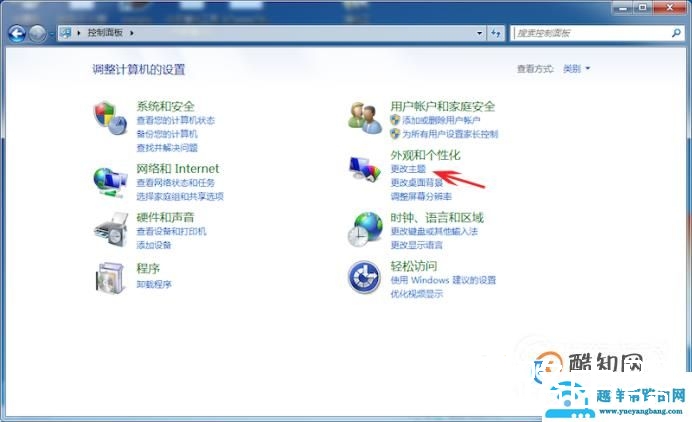Image resolution: width=692 pixels, height=422 pixels.
Task: Click the 硬件和声音 printer icon
Action: point(110,231)
